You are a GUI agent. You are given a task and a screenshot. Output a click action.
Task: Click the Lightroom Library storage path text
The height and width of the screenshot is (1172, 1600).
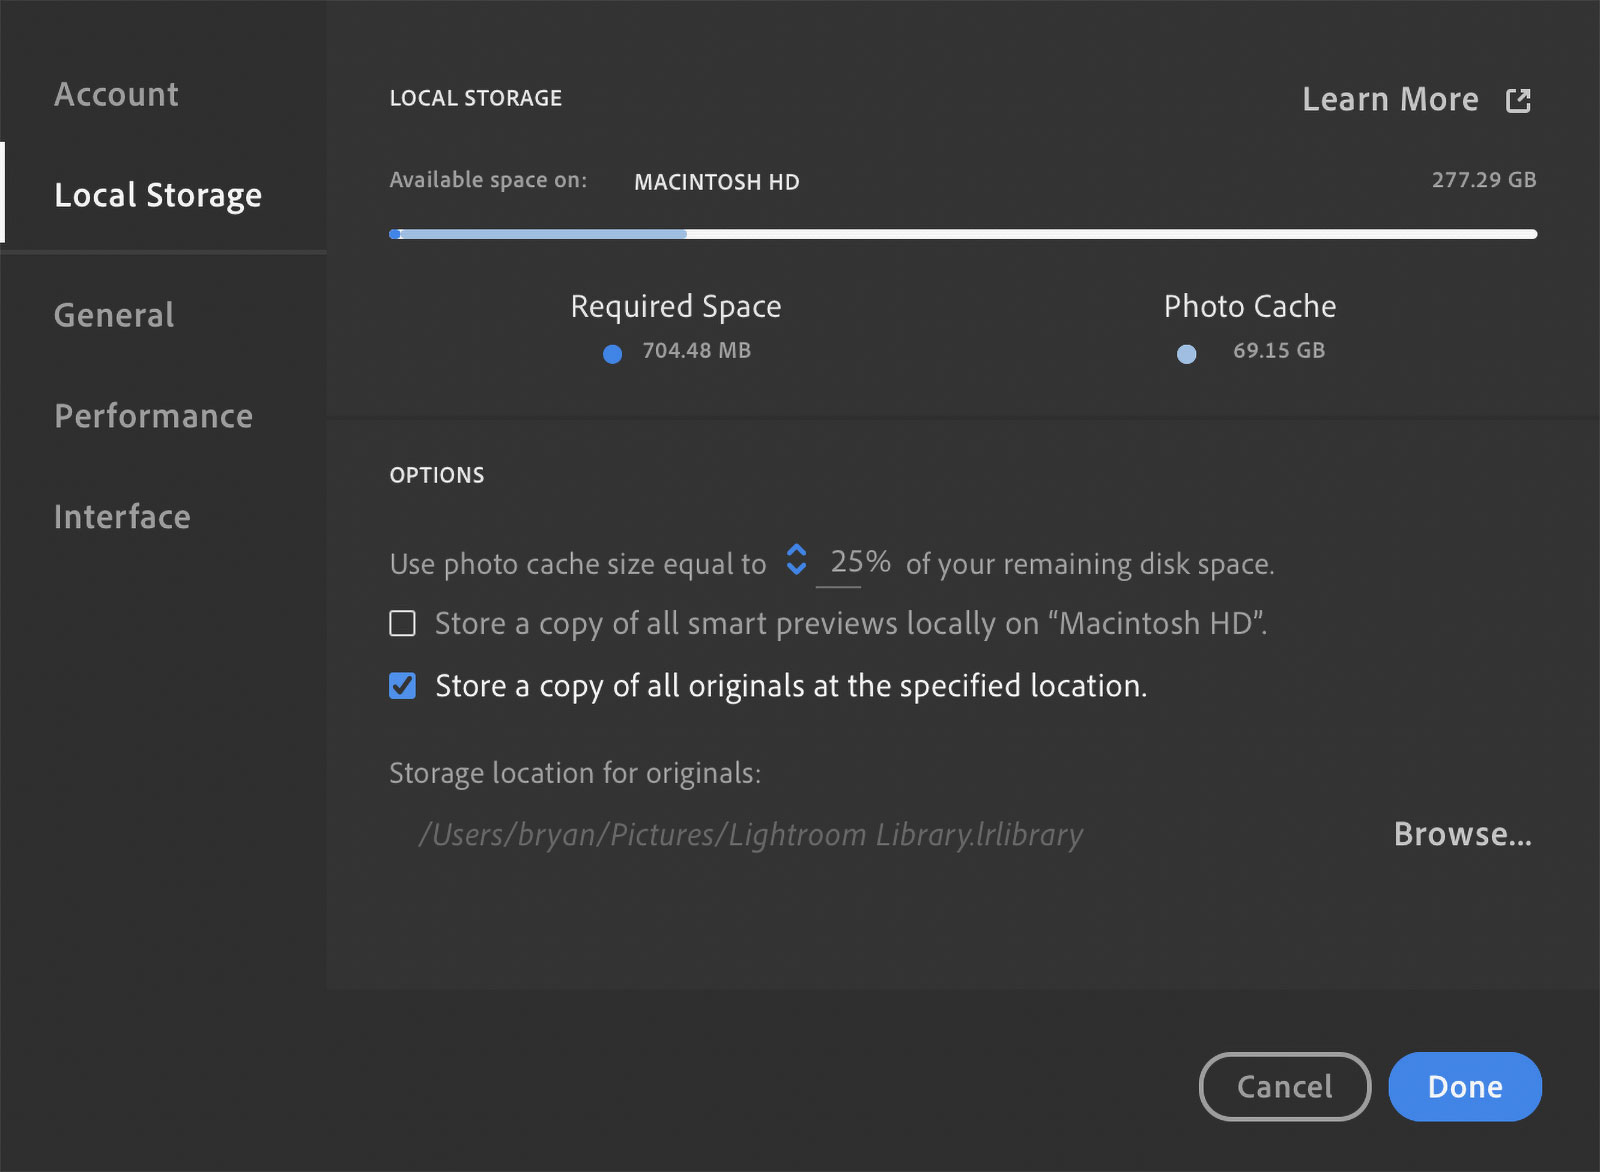coord(750,834)
